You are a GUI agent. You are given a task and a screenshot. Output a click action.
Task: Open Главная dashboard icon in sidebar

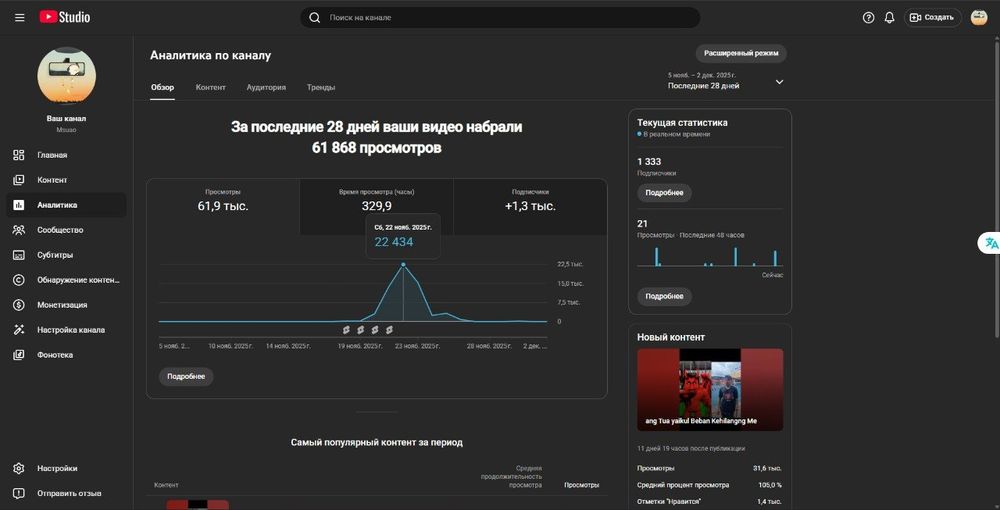coord(18,155)
